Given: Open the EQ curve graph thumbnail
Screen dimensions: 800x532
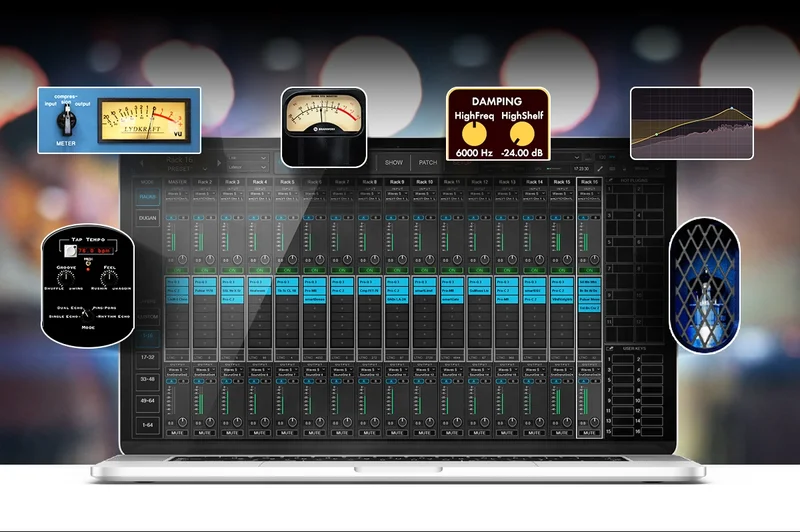Looking at the screenshot, I should click(x=691, y=123).
